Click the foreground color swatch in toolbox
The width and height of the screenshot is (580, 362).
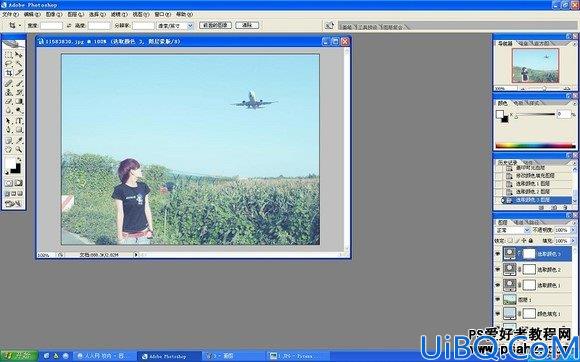tap(10, 163)
